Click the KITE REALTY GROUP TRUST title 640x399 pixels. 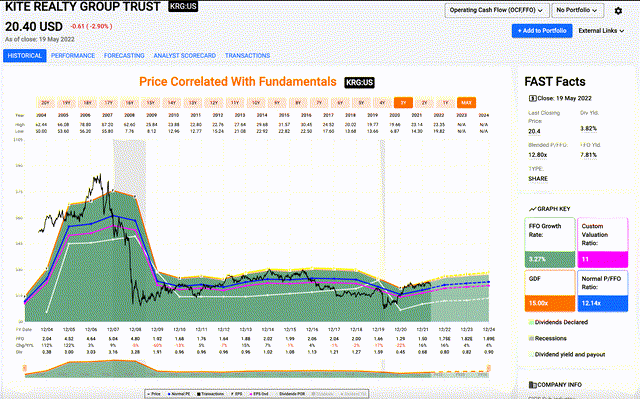[x=83, y=7]
